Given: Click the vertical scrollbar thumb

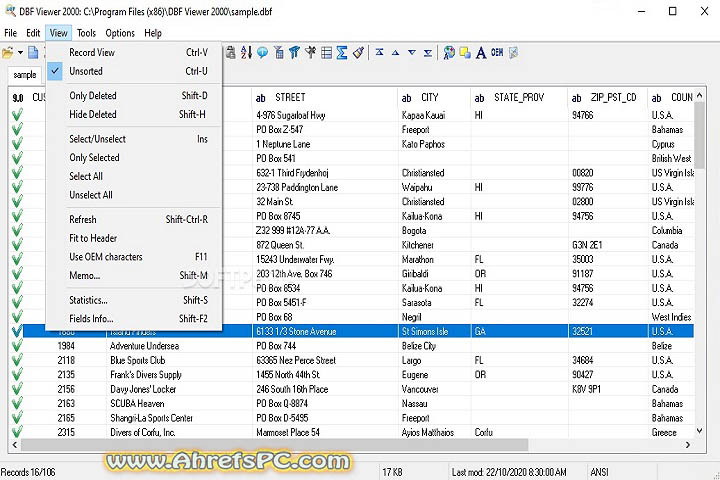Looking at the screenshot, I should (x=699, y=135).
